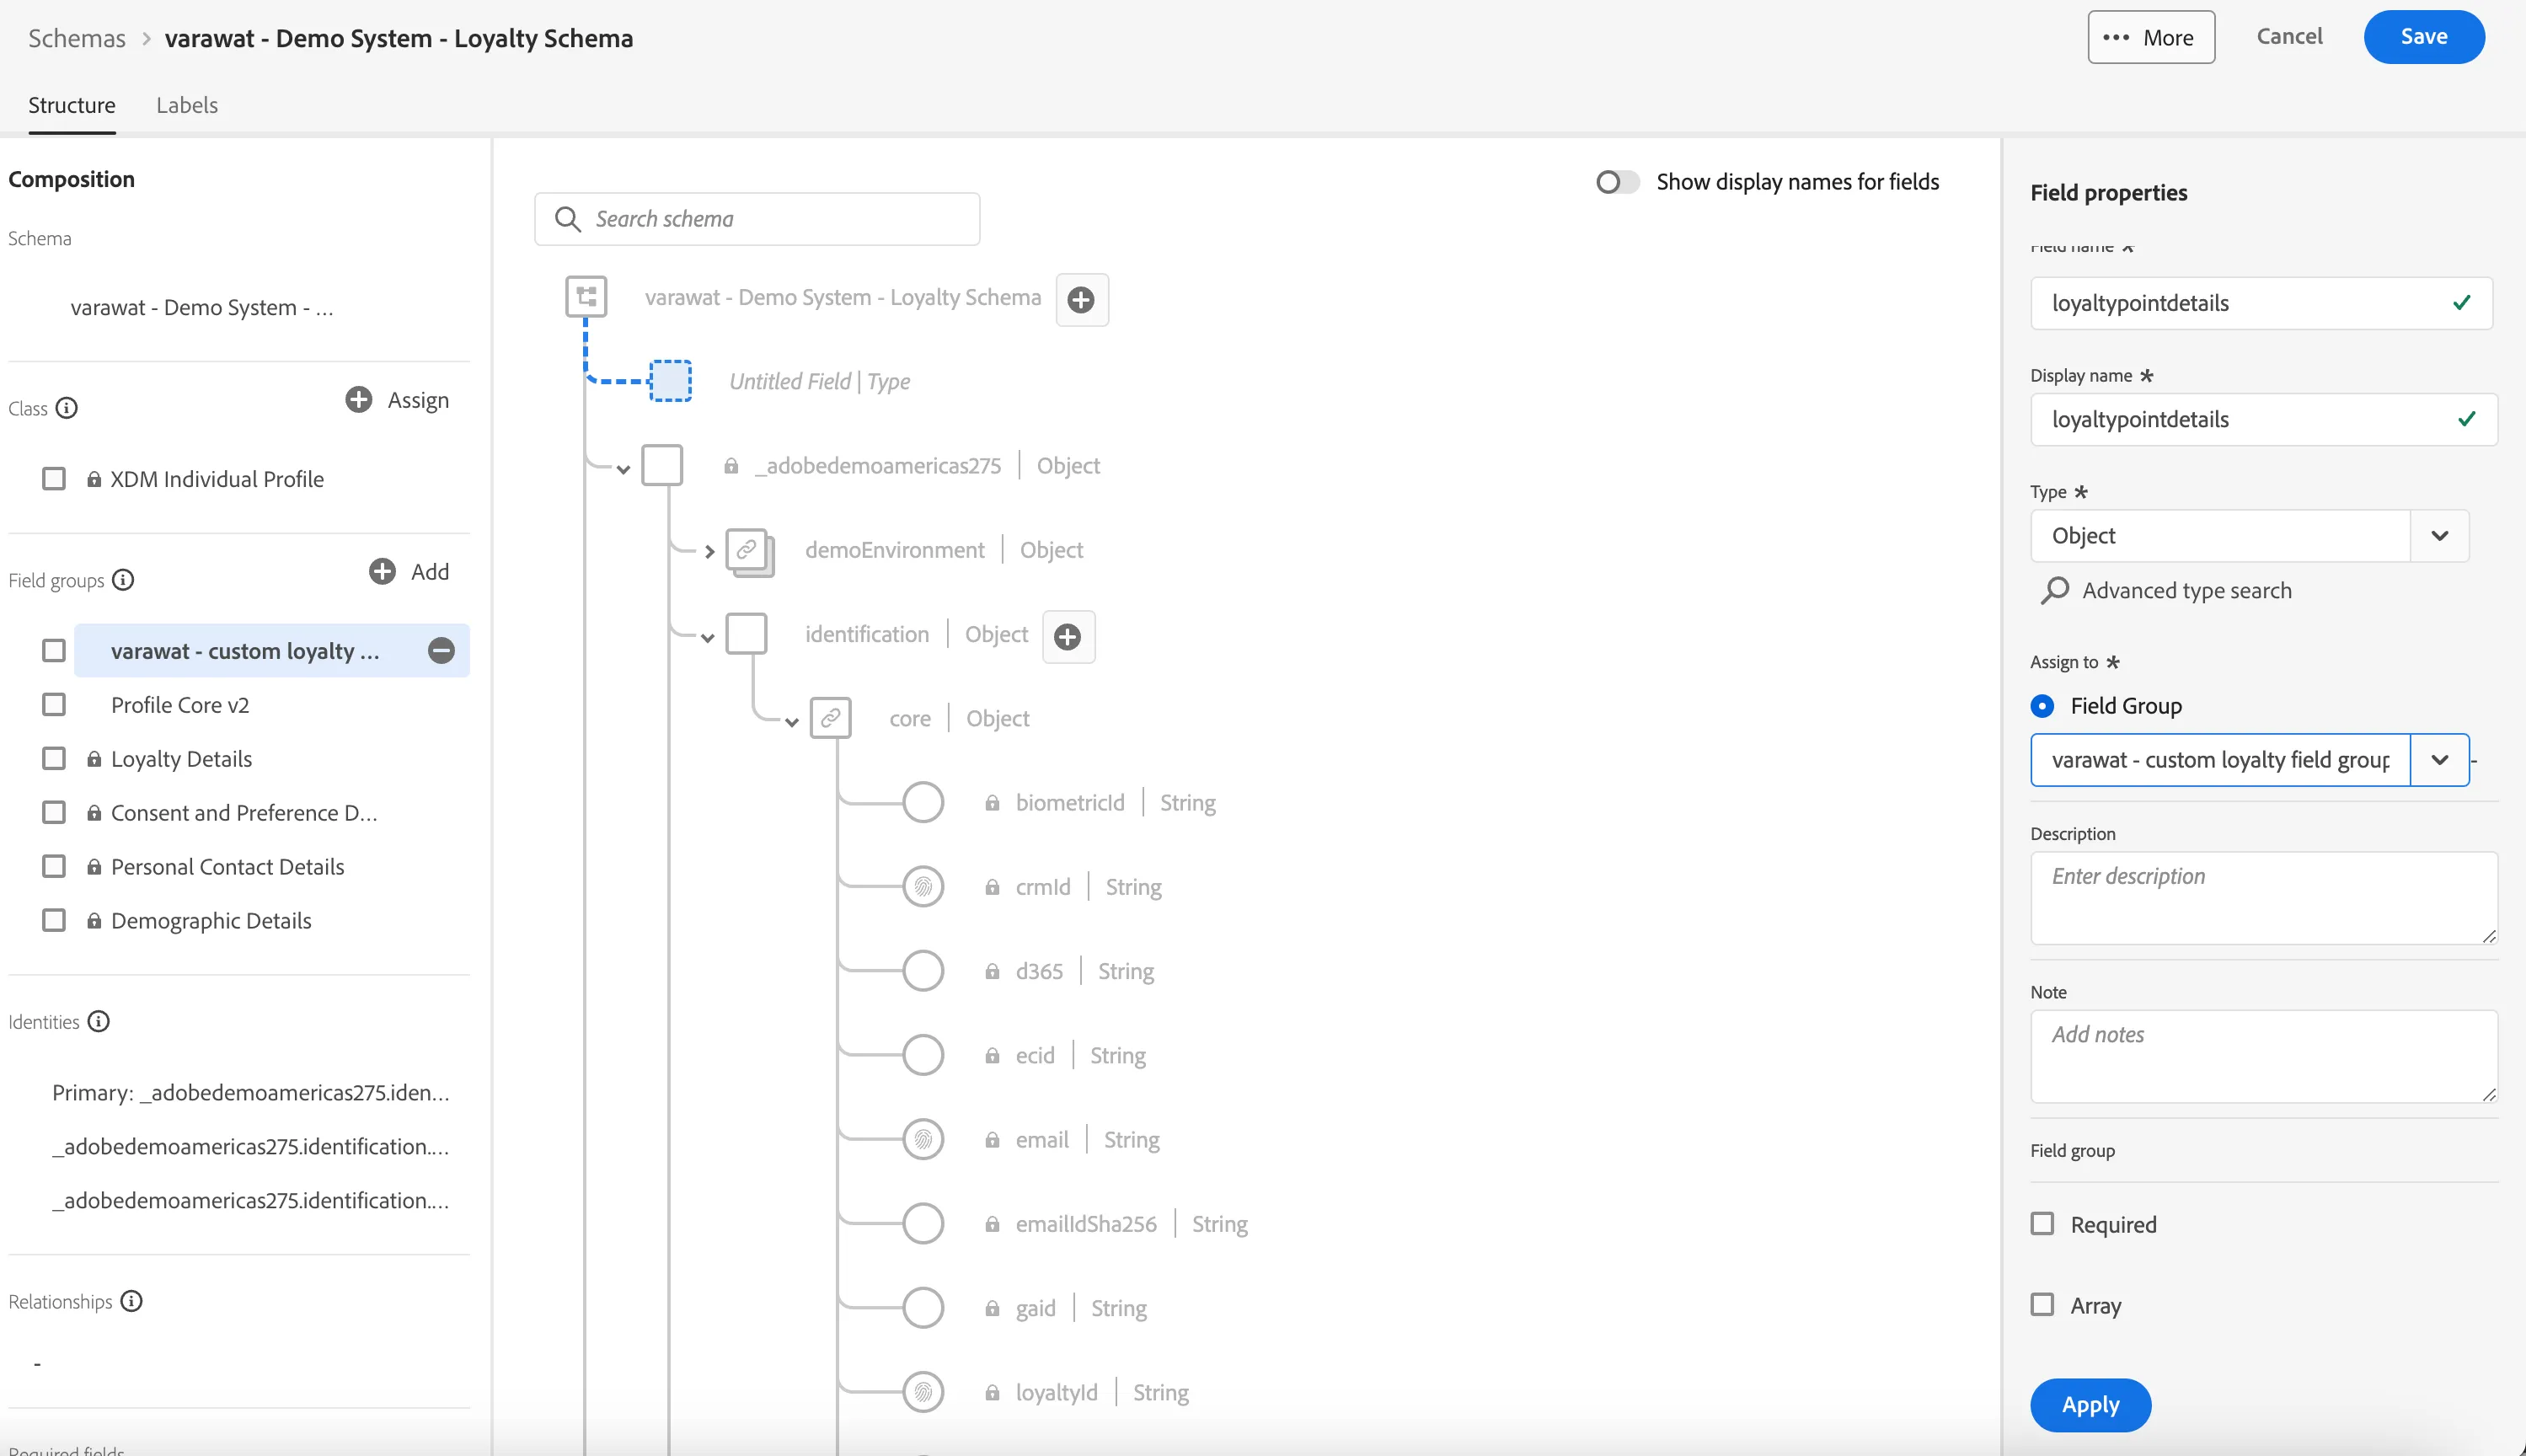Open the More menu

pyautogui.click(x=2151, y=37)
